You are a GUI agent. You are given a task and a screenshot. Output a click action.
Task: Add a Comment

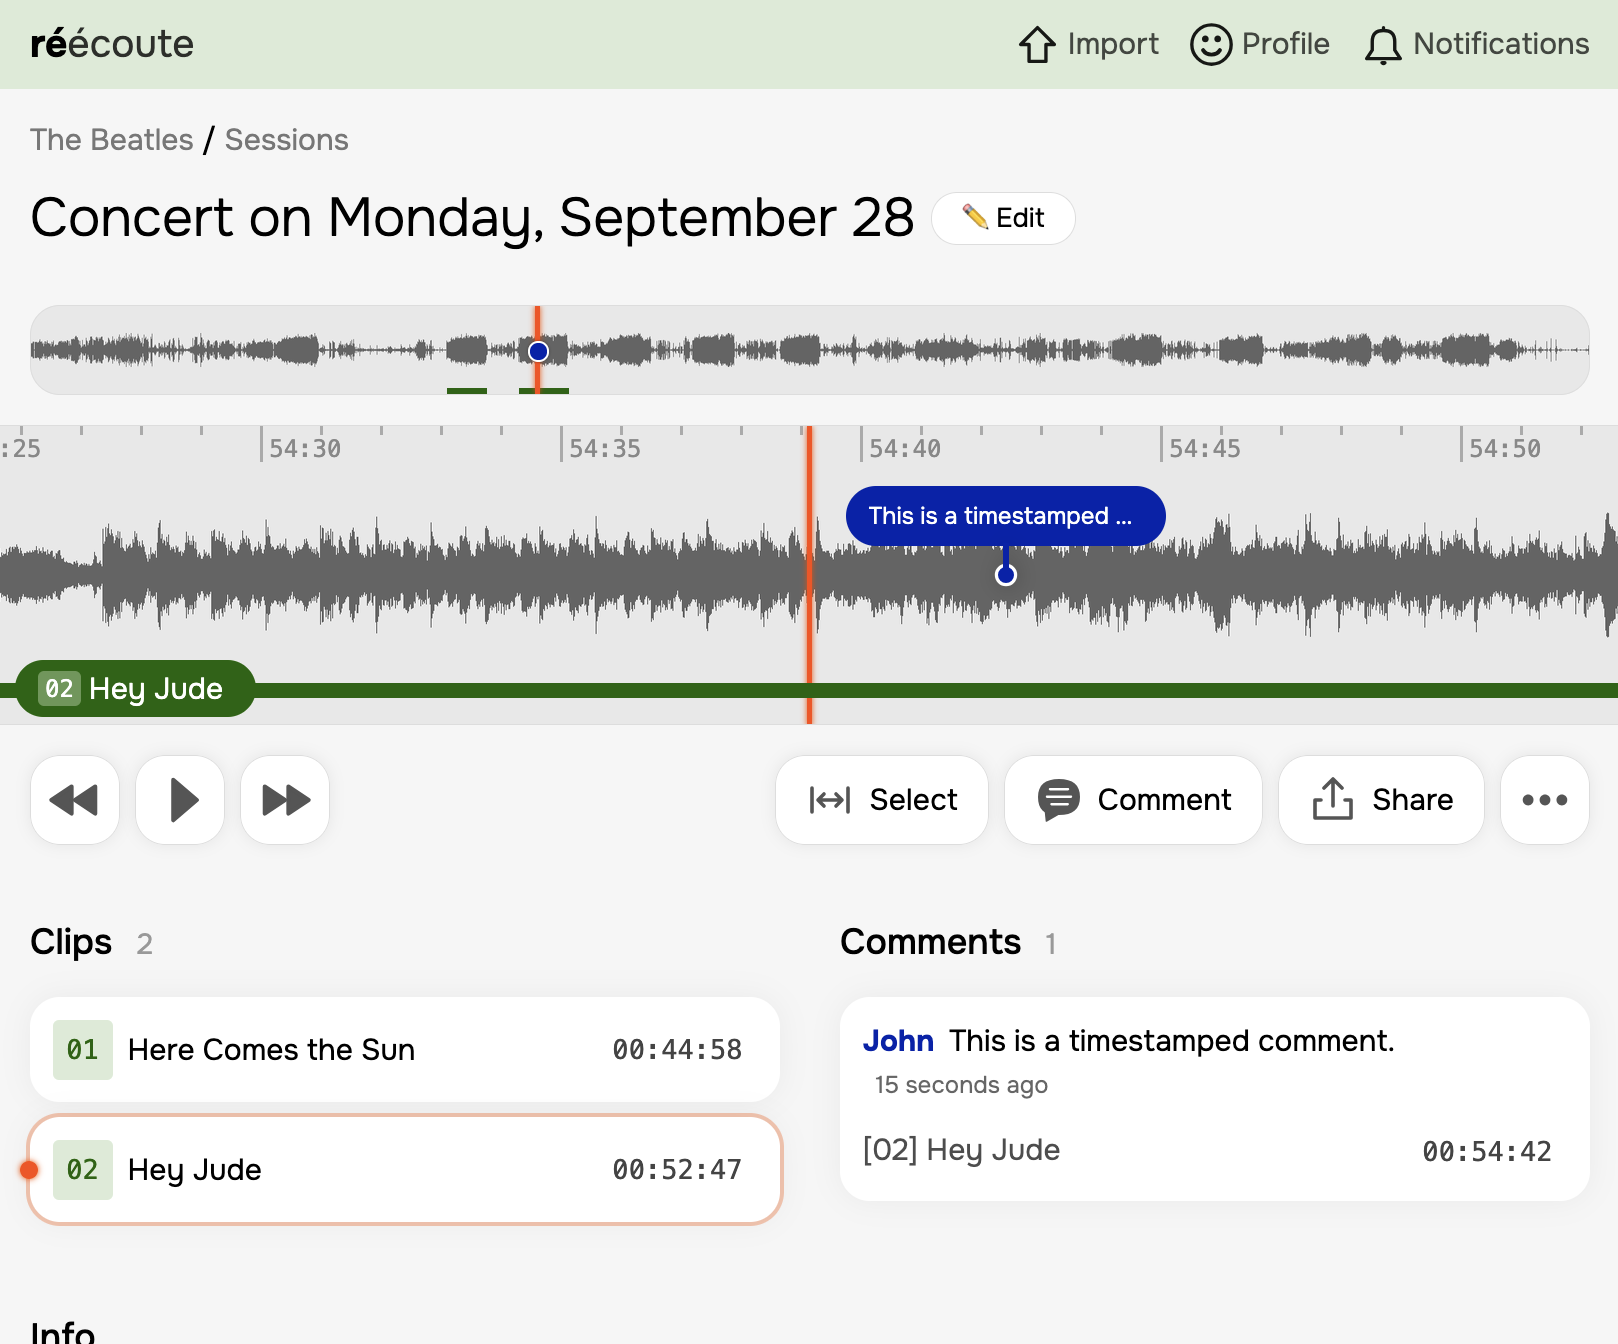[x=1133, y=800]
